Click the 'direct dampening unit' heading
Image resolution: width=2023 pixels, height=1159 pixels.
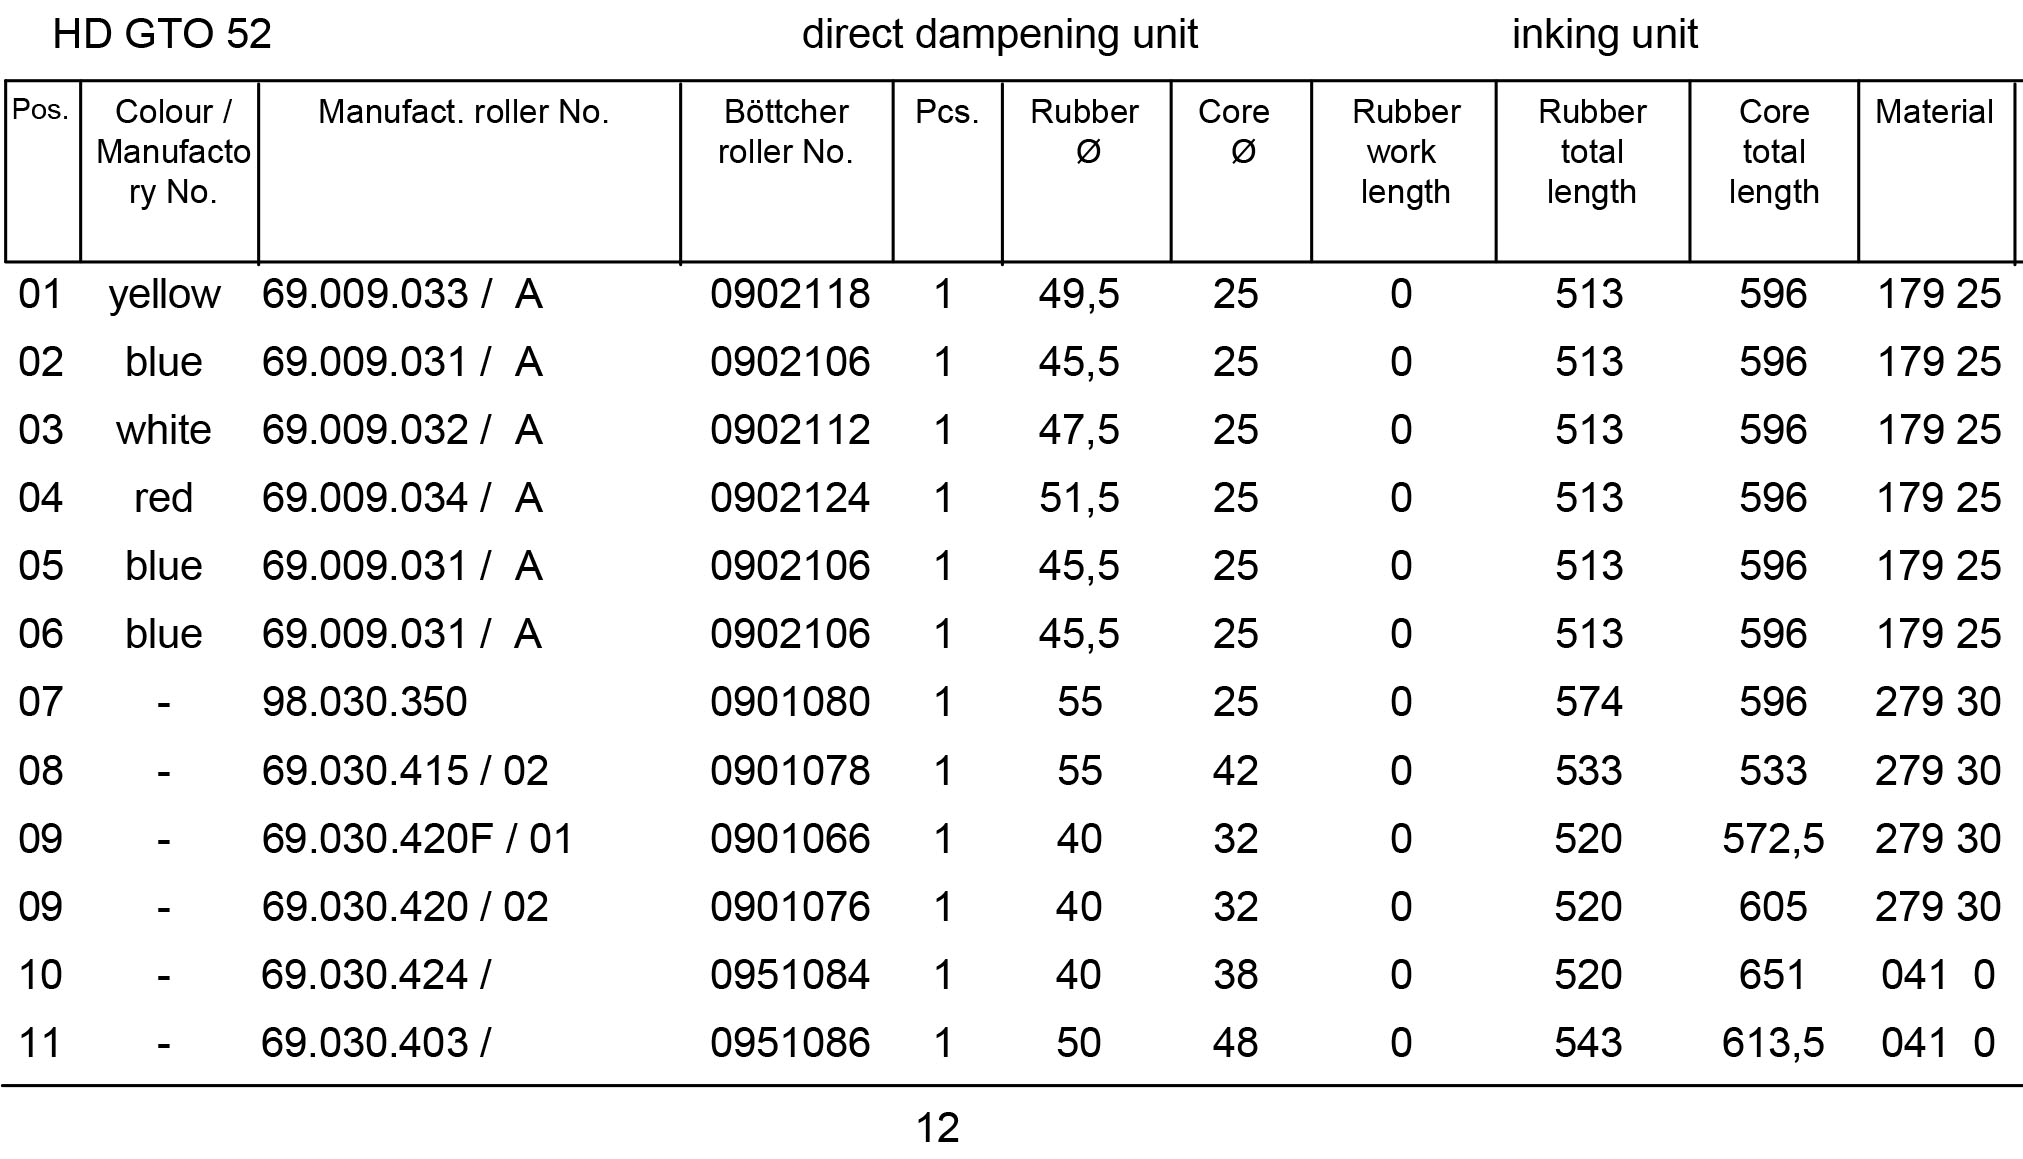click(x=999, y=35)
